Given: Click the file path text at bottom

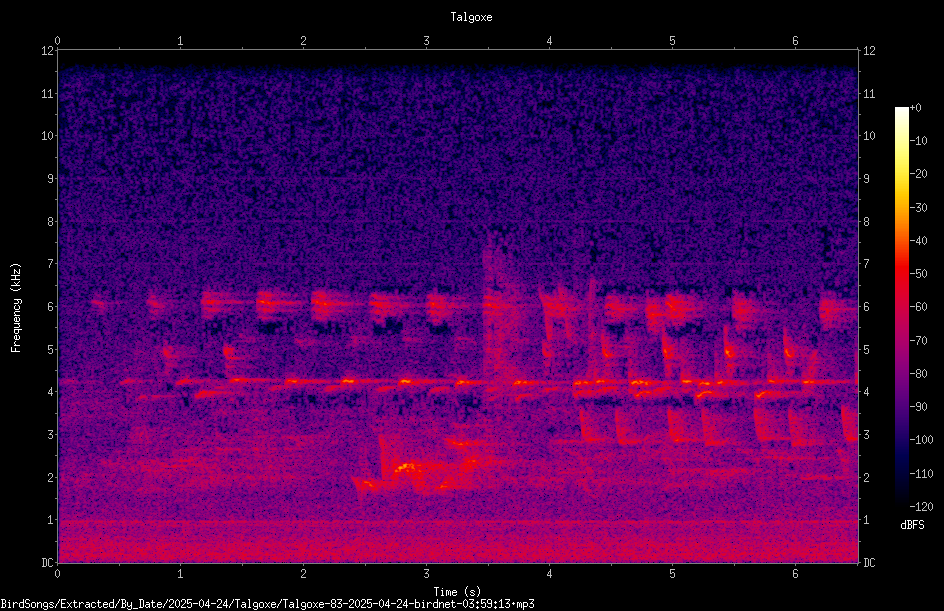Looking at the screenshot, I should coord(267,604).
